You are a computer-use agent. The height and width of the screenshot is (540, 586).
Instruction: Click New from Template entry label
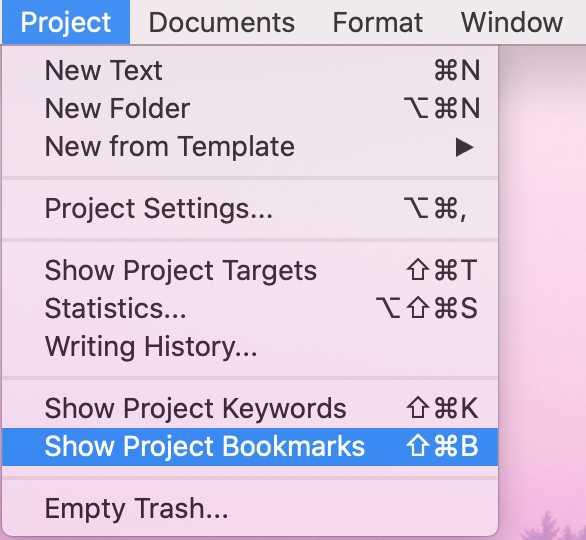tap(170, 146)
